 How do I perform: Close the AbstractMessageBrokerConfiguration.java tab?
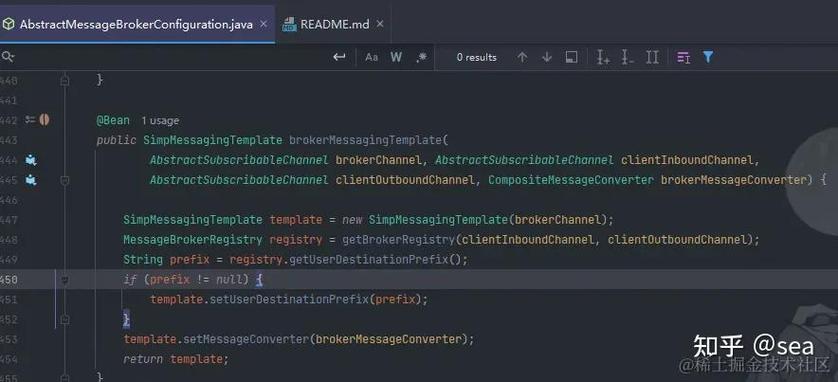263,24
